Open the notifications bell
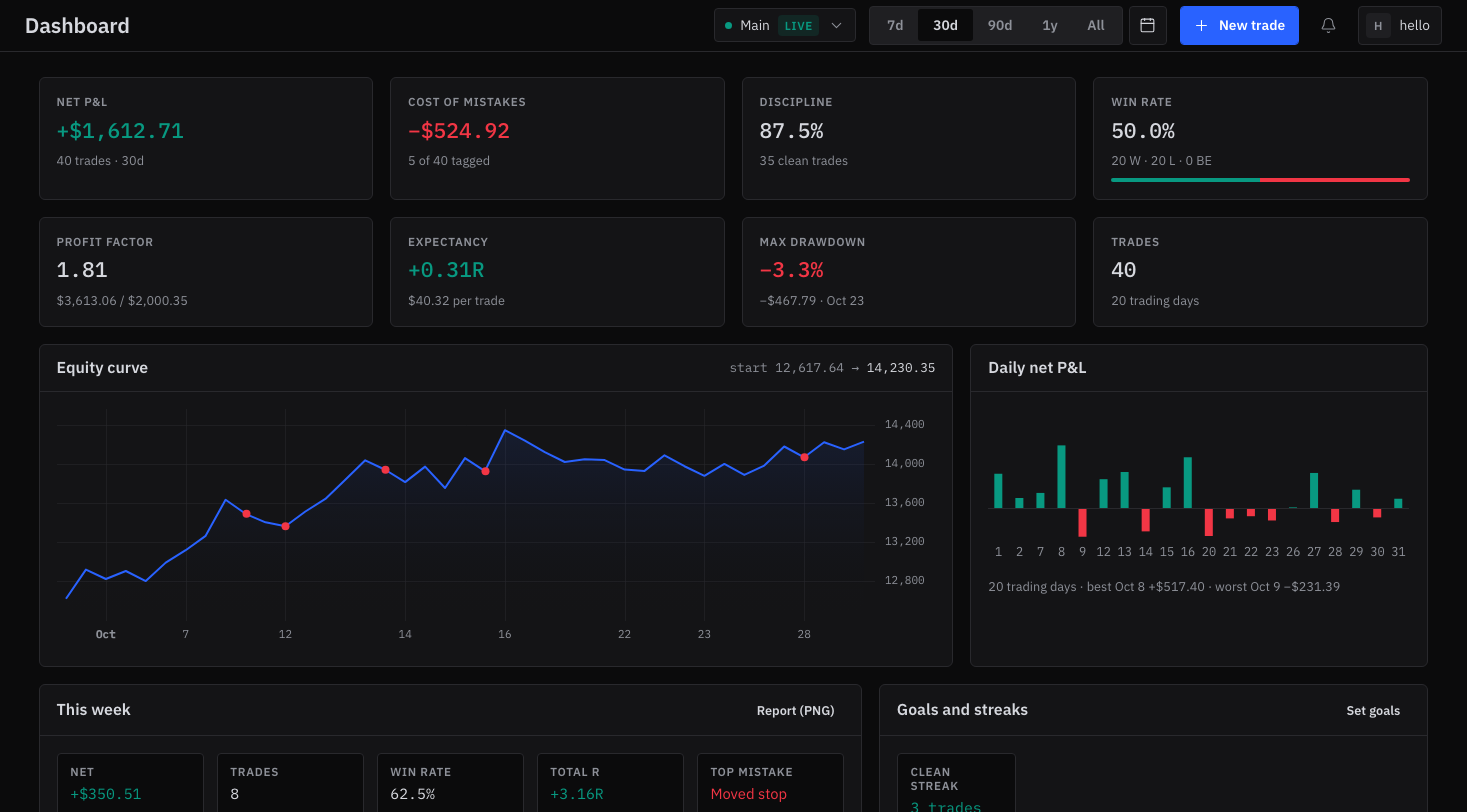1467x812 pixels. [x=1328, y=25]
